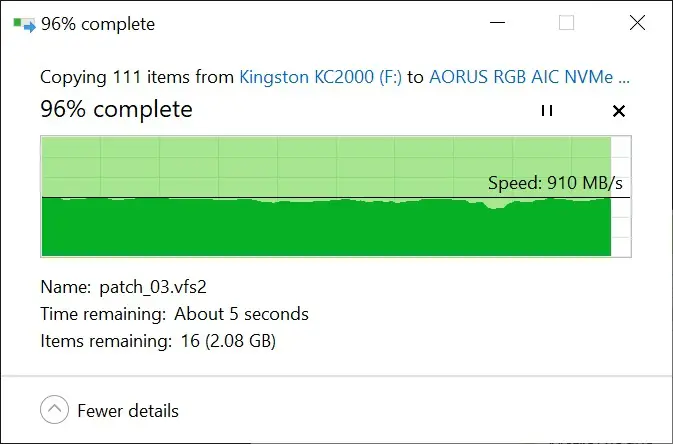Click the window title 96% complete
The height and width of the screenshot is (444, 673).
[x=98, y=24]
